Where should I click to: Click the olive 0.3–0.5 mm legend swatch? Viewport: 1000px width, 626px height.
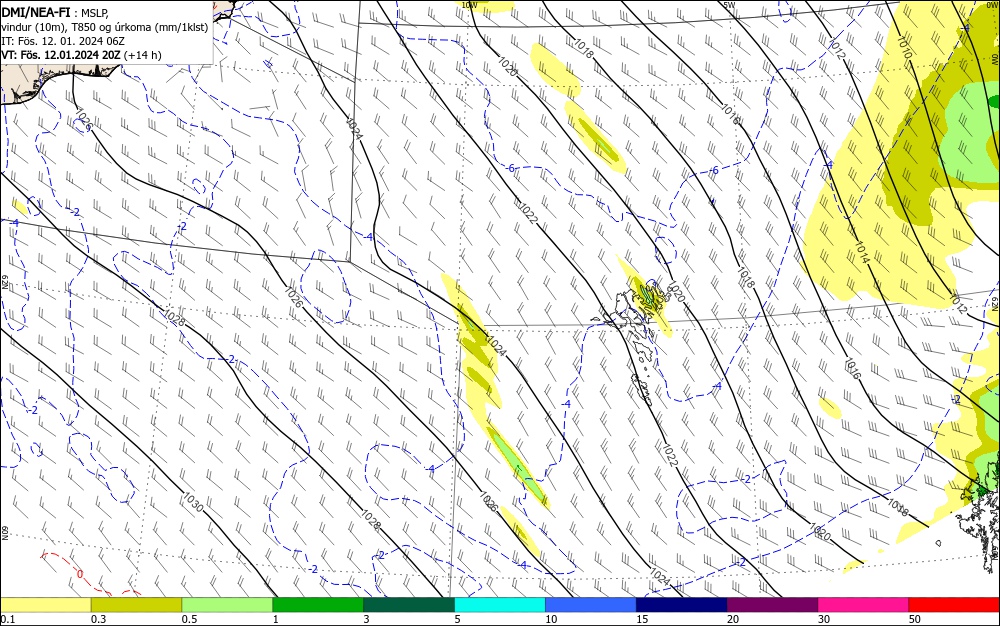(136, 605)
